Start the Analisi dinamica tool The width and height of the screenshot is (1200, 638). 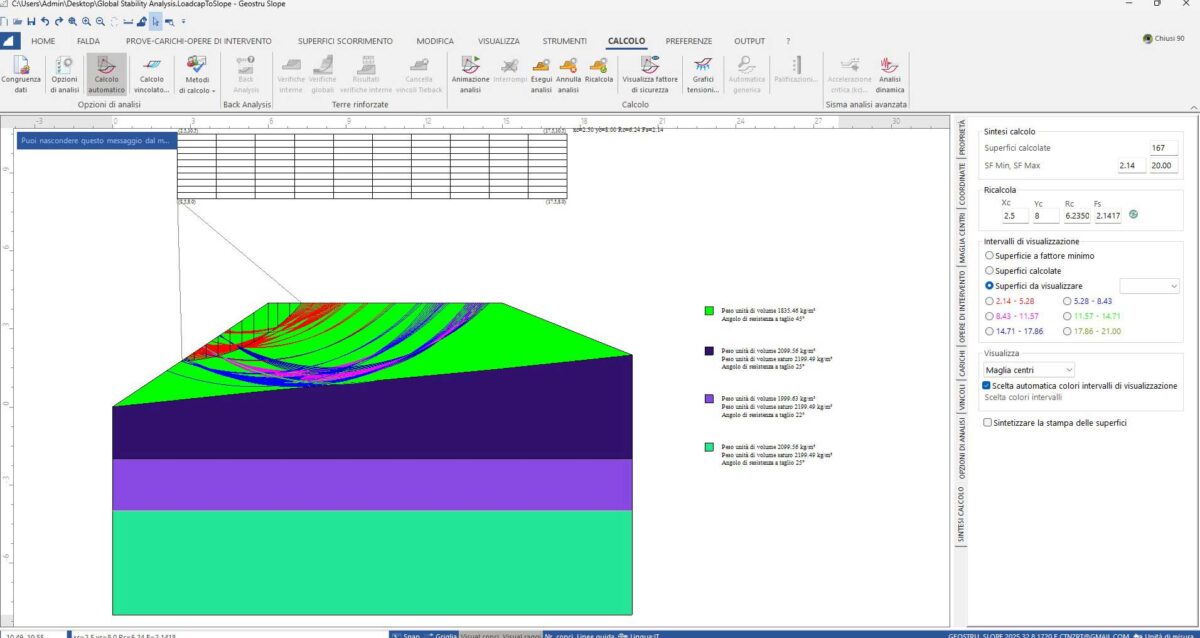coord(890,75)
